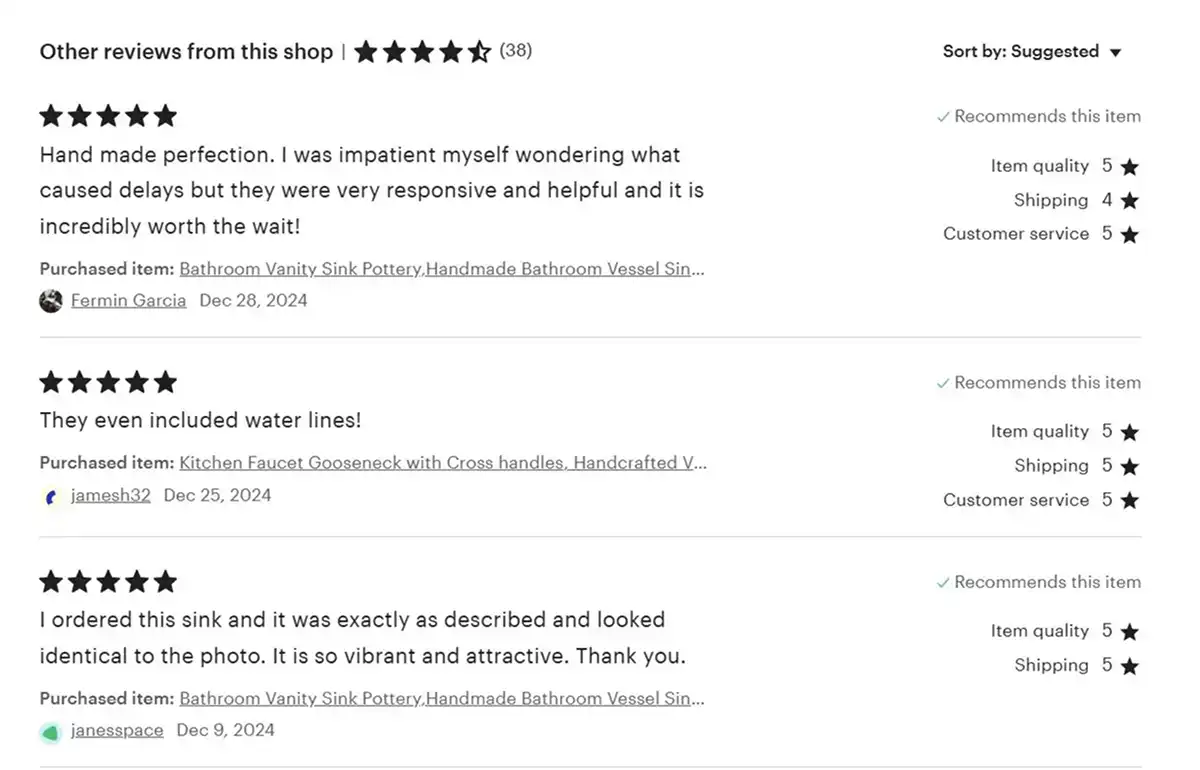This screenshot has width=1200, height=770.
Task: Open the Sort by Suggested dropdown
Action: tap(1032, 51)
